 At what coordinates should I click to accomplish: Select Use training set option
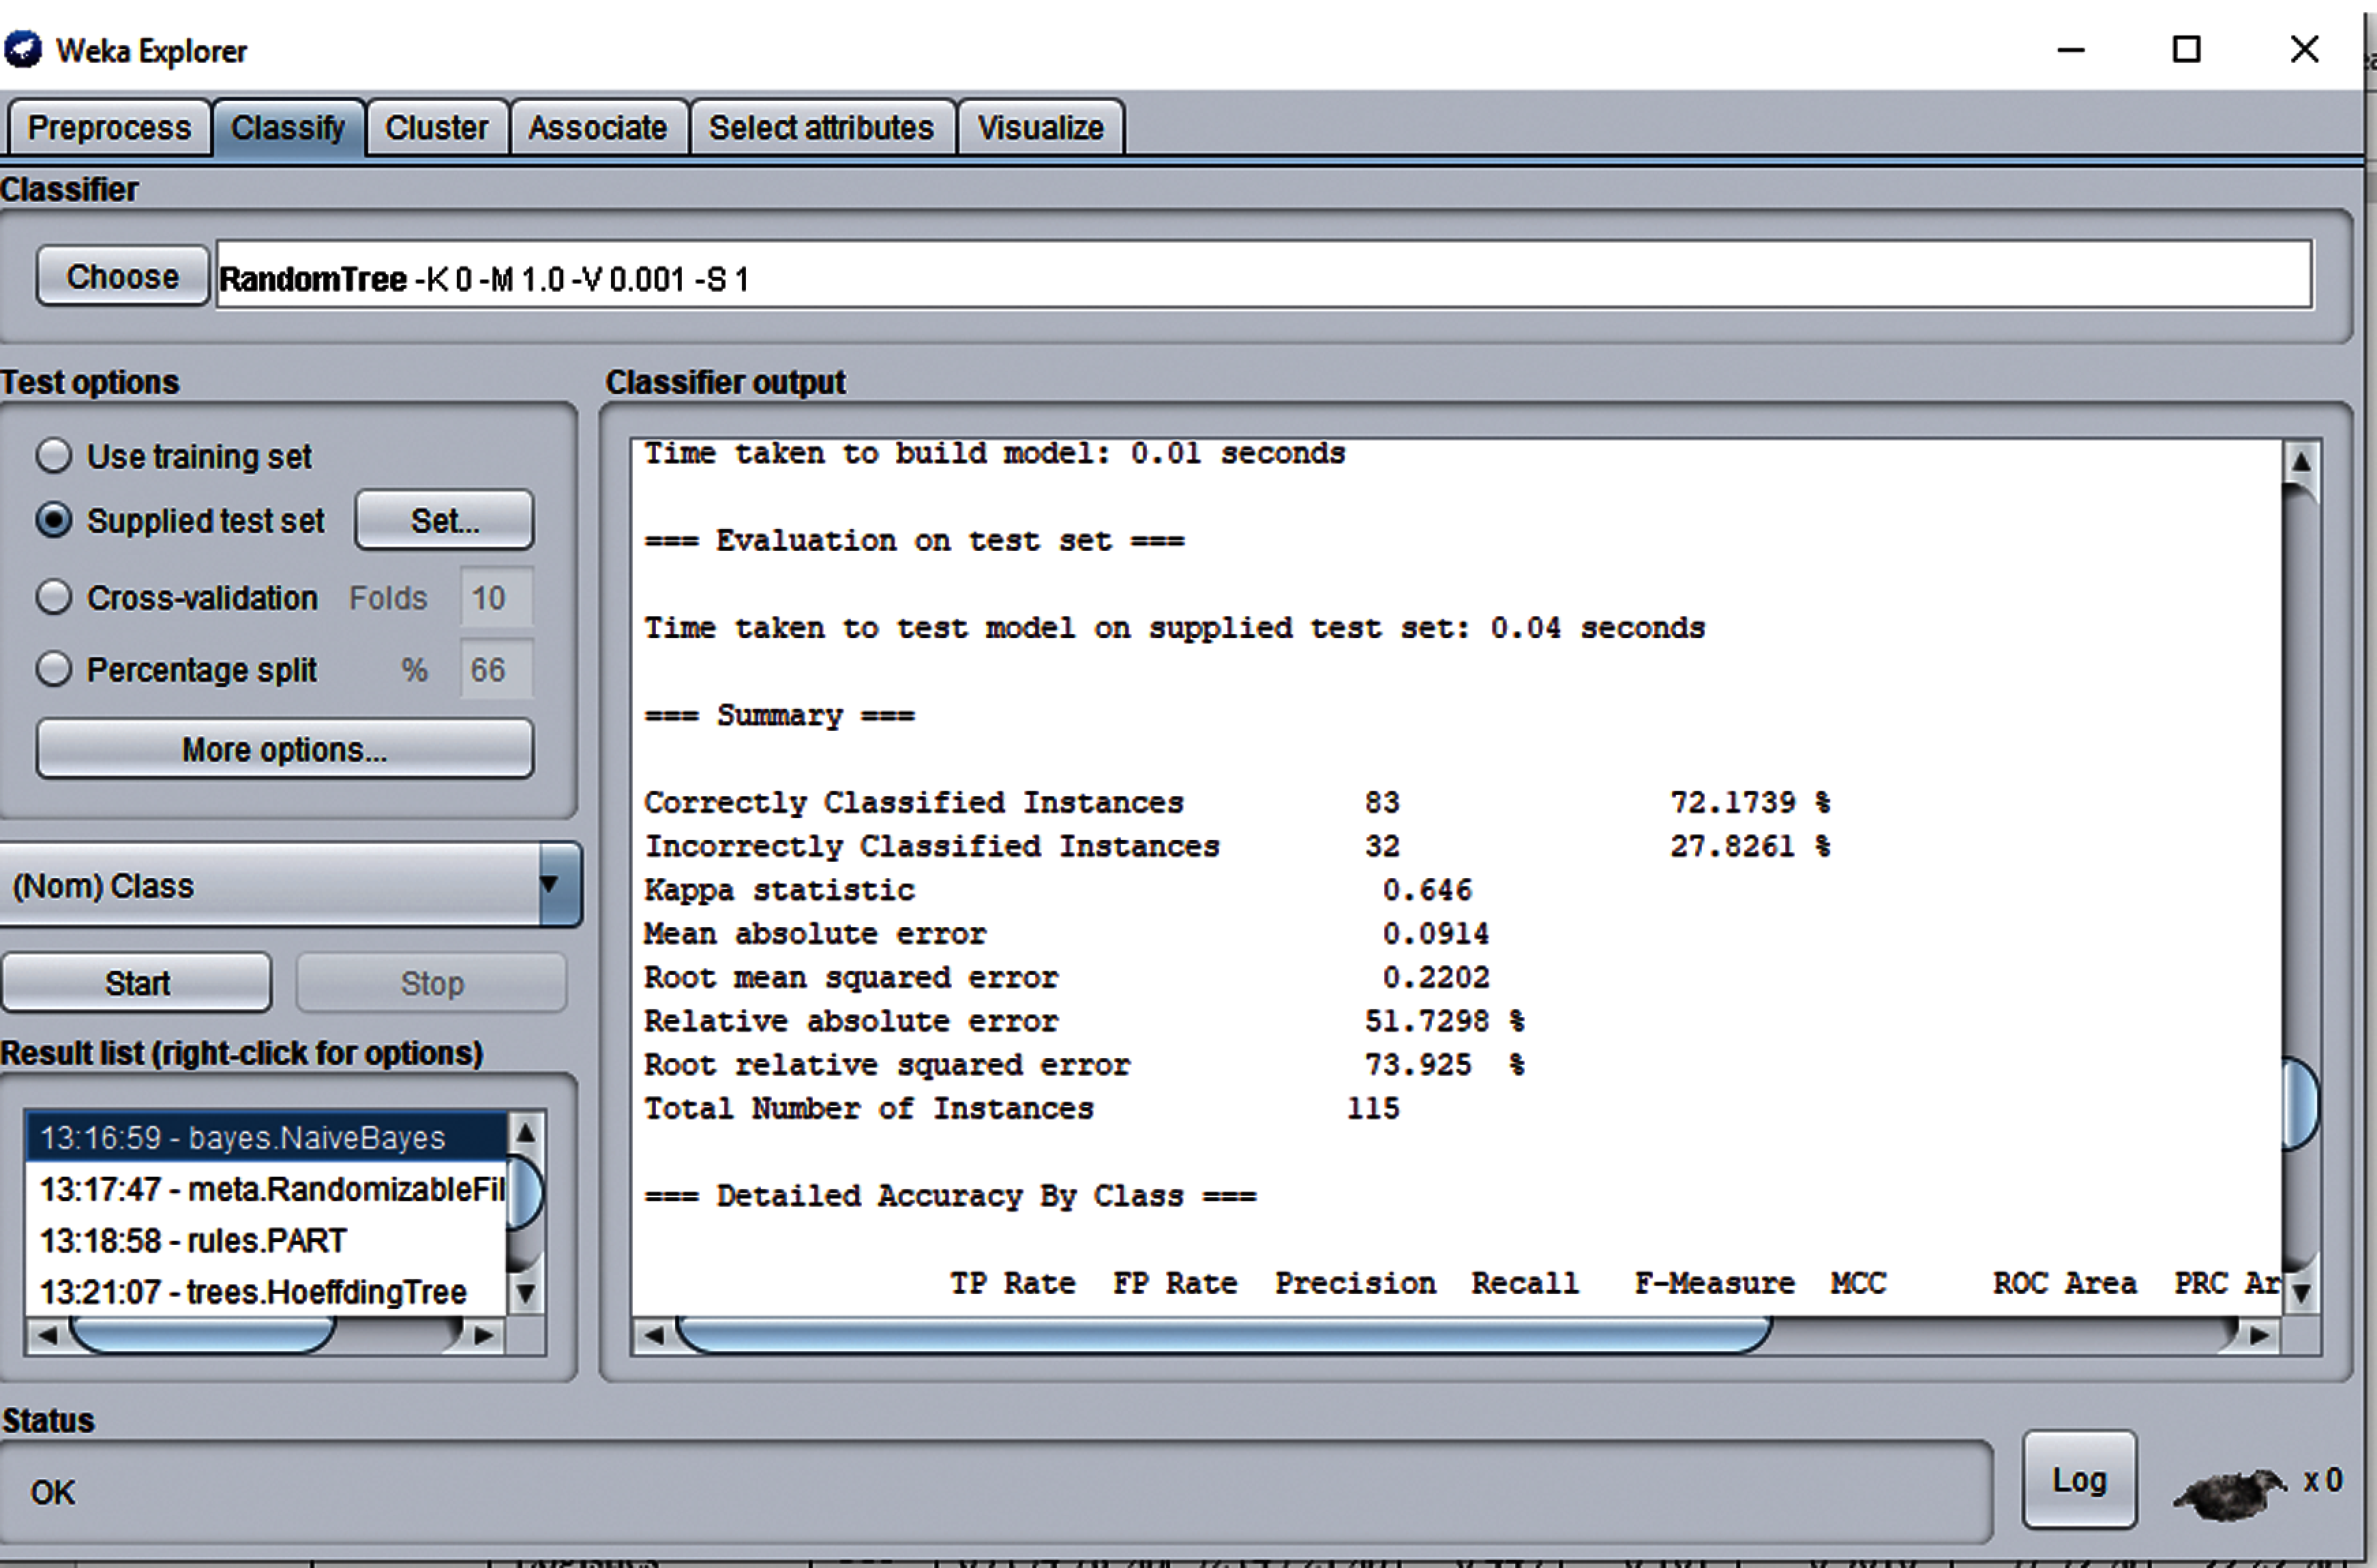(x=54, y=456)
